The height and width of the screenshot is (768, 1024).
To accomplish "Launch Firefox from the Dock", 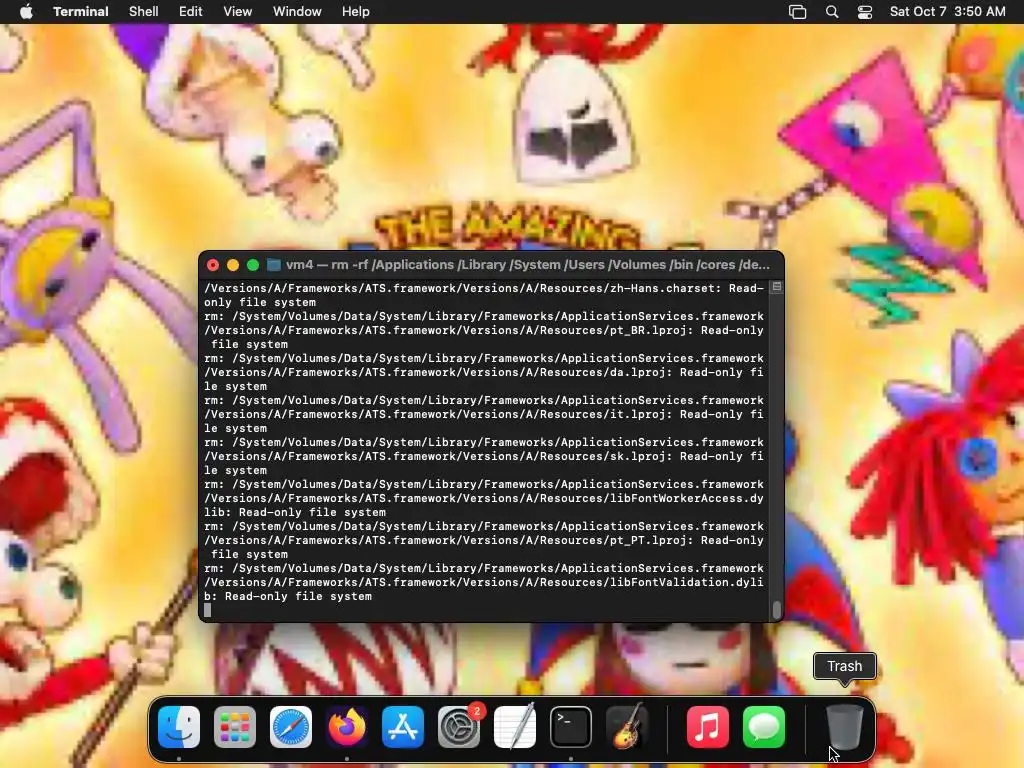I will 347,727.
